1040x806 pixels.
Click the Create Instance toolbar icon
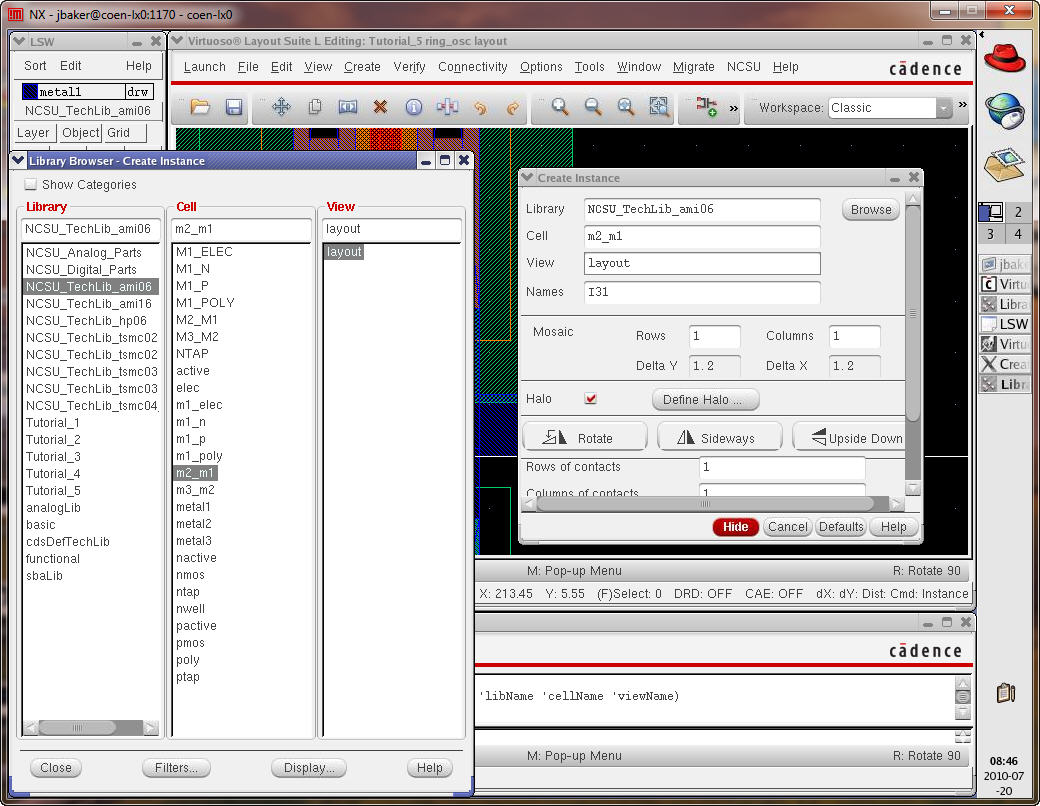point(707,107)
